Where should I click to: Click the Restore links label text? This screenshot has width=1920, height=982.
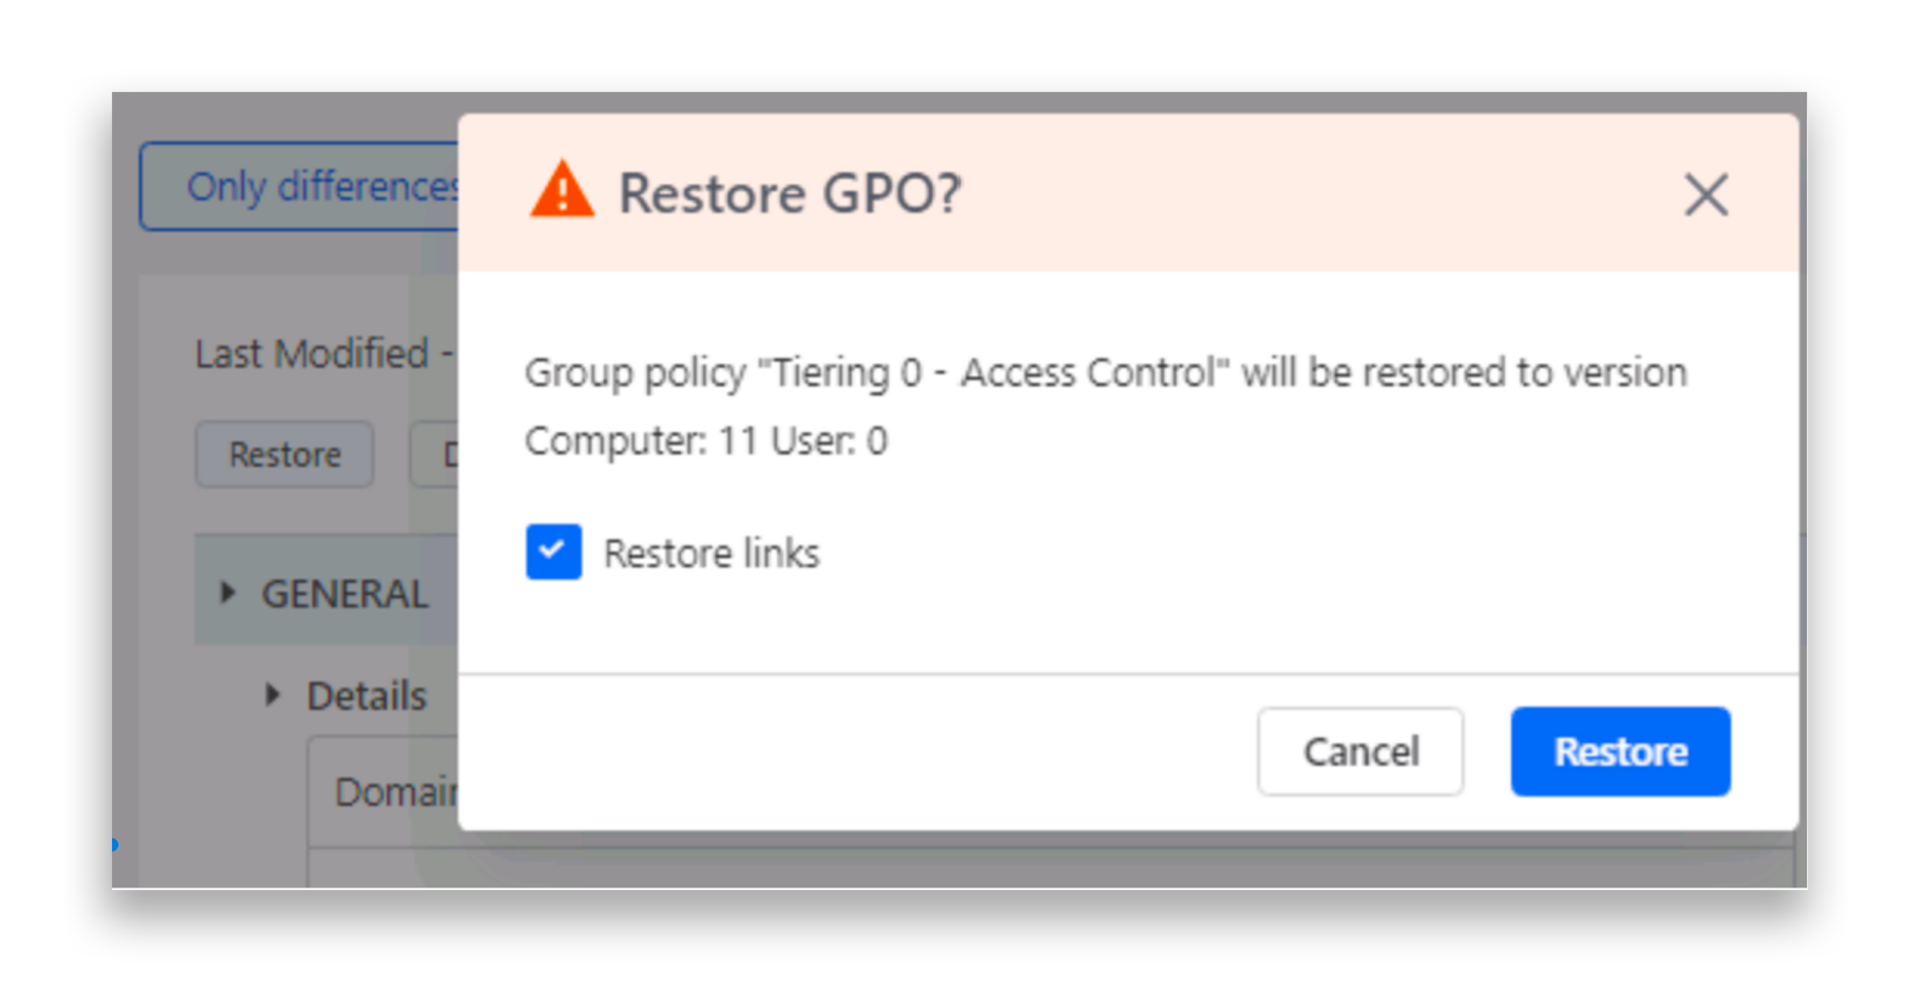pyautogui.click(x=711, y=554)
